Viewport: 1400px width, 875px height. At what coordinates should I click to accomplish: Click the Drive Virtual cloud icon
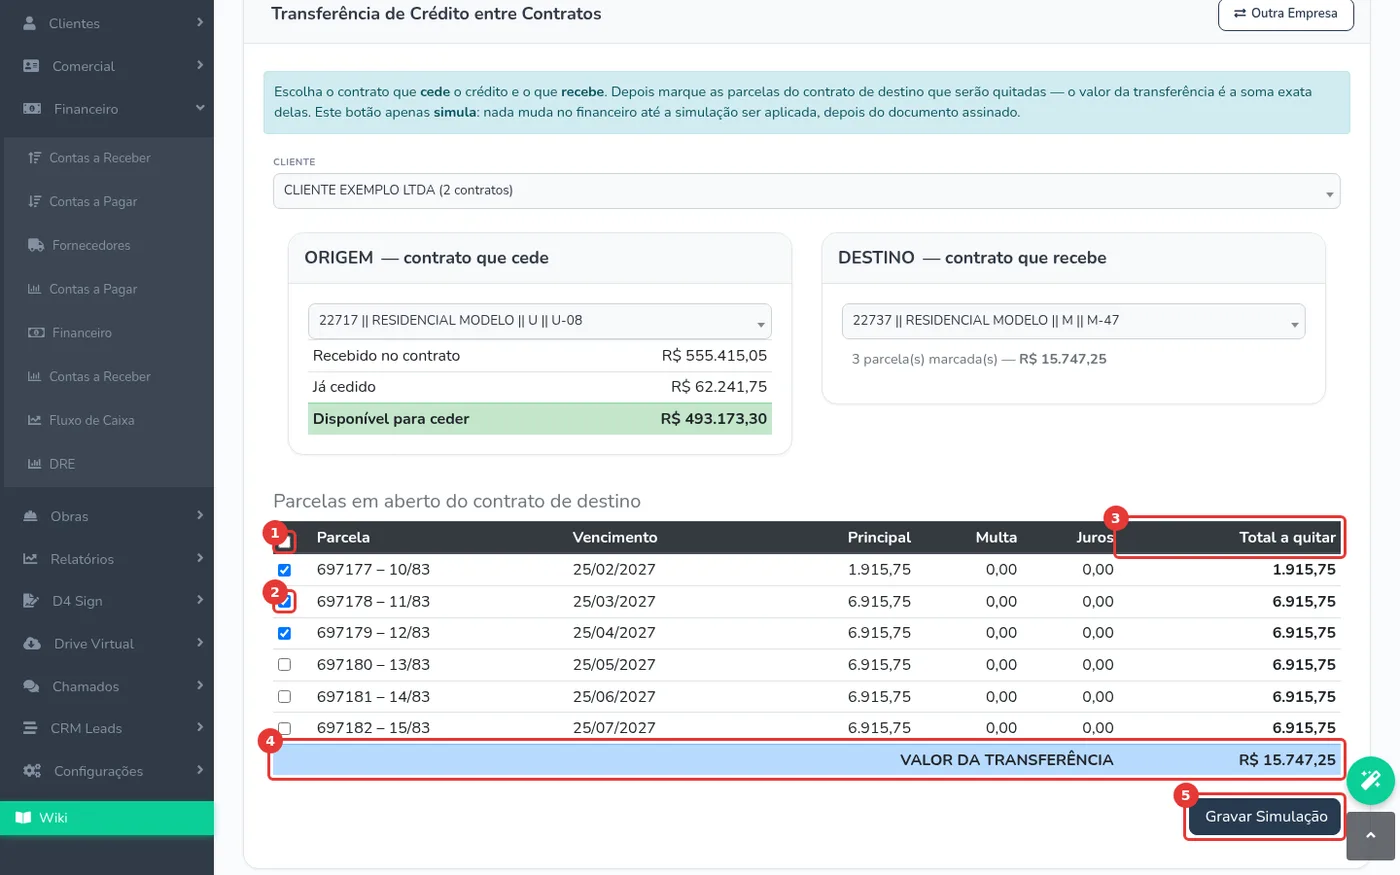point(32,644)
